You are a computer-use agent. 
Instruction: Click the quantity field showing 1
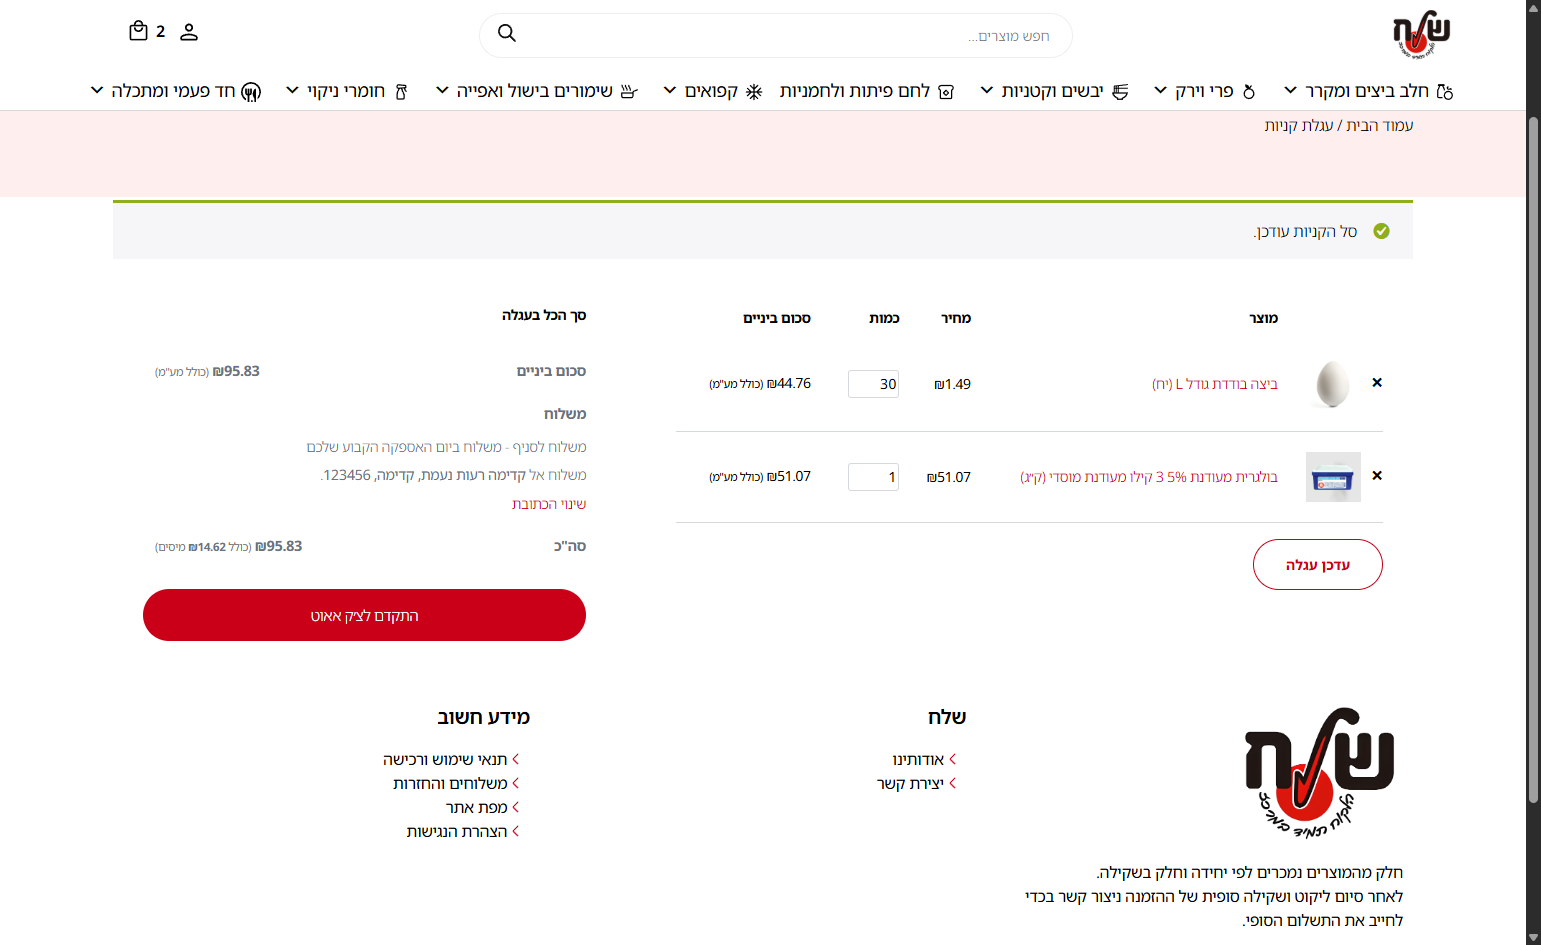pyautogui.click(x=873, y=477)
